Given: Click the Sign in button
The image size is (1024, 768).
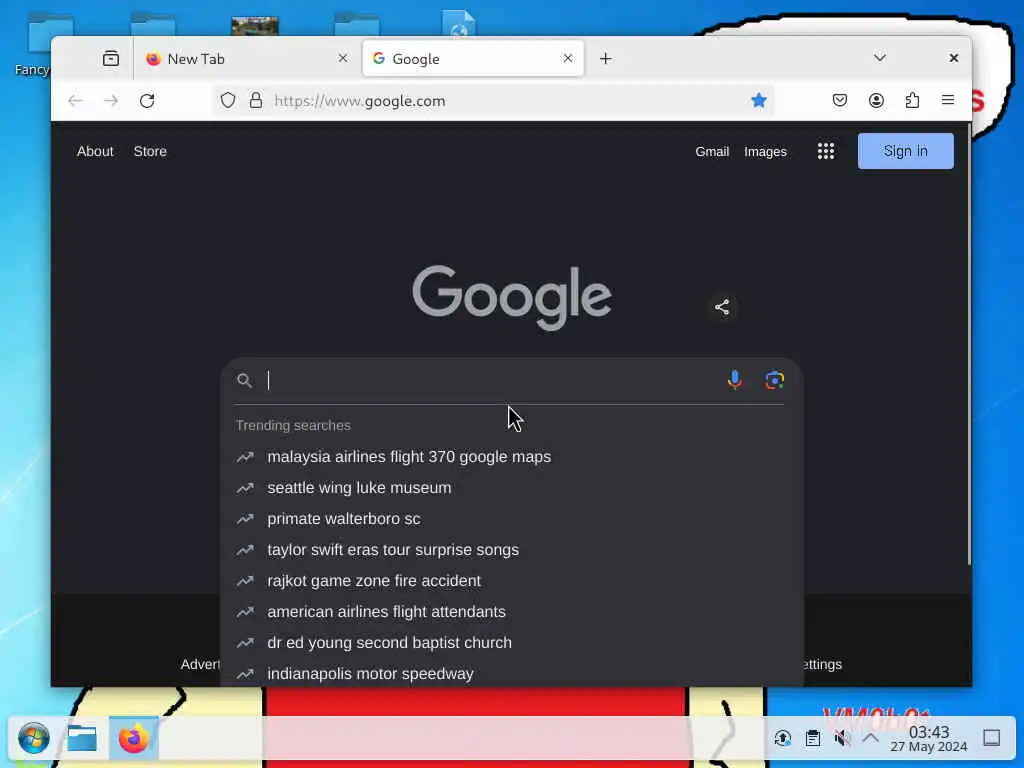Looking at the screenshot, I should pos(905,151).
